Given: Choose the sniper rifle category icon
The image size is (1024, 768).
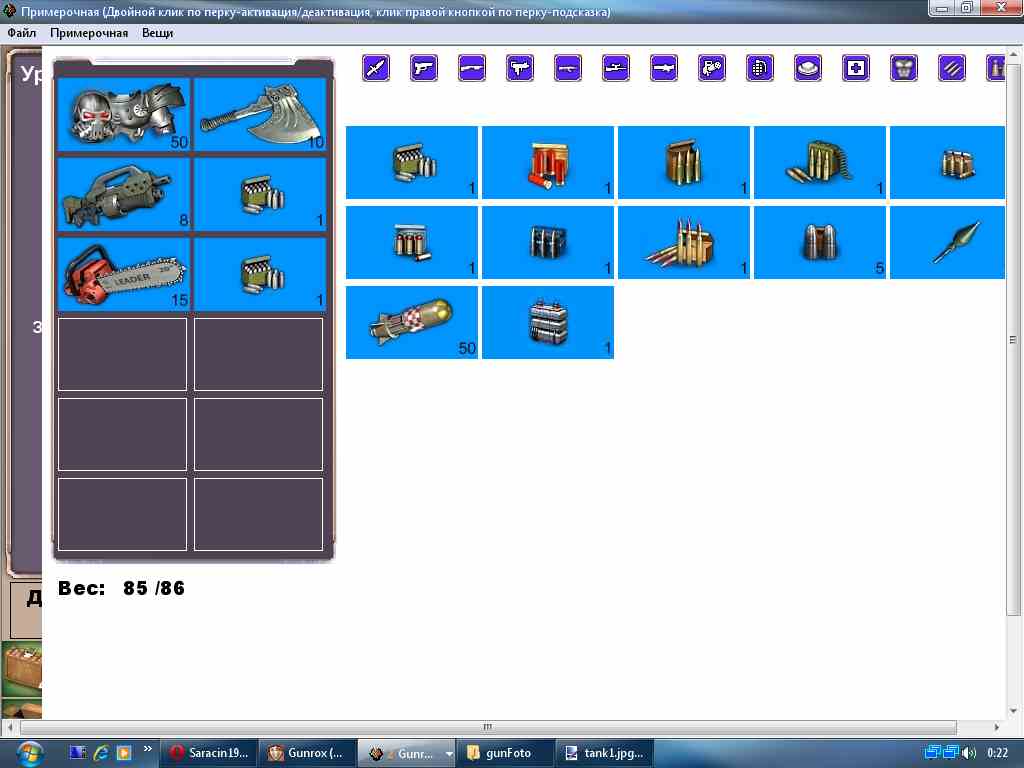Looking at the screenshot, I should pyautogui.click(x=616, y=68).
